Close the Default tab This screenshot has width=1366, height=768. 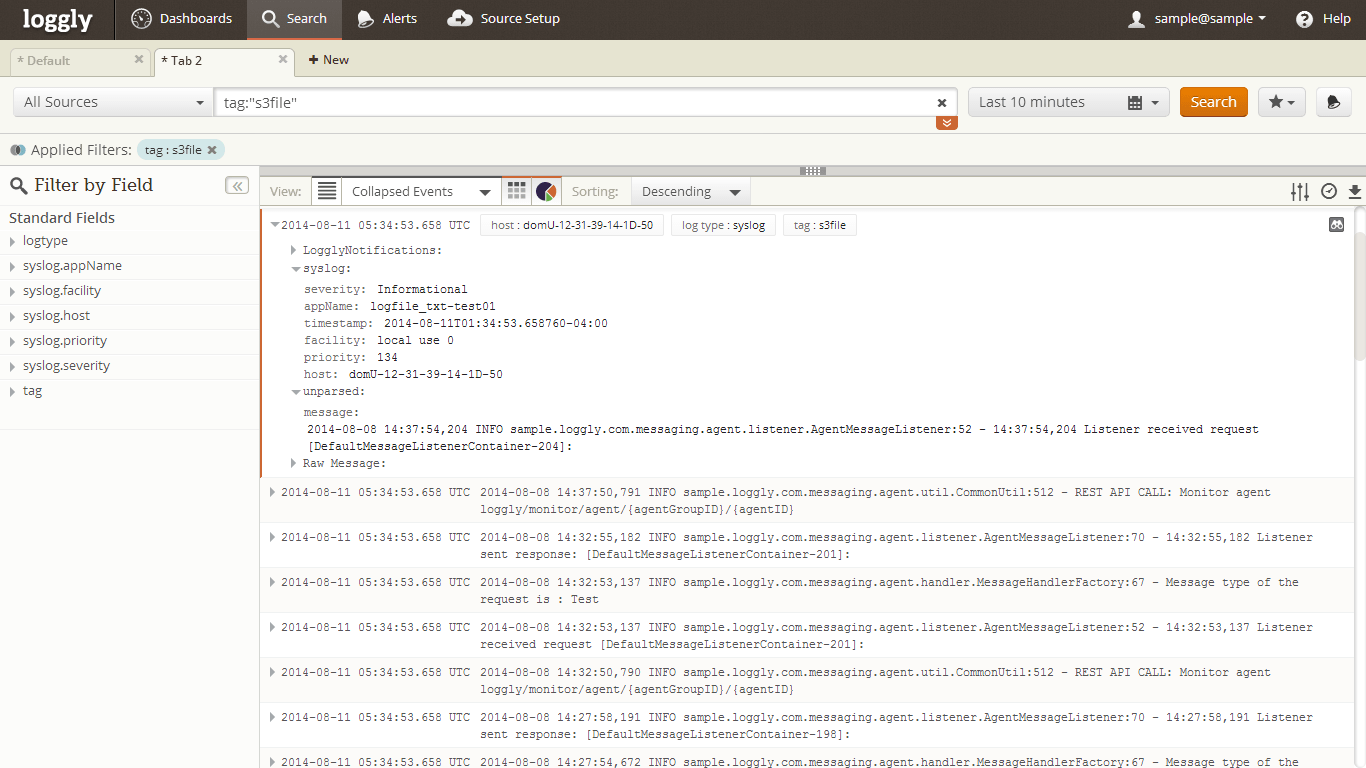(139, 60)
